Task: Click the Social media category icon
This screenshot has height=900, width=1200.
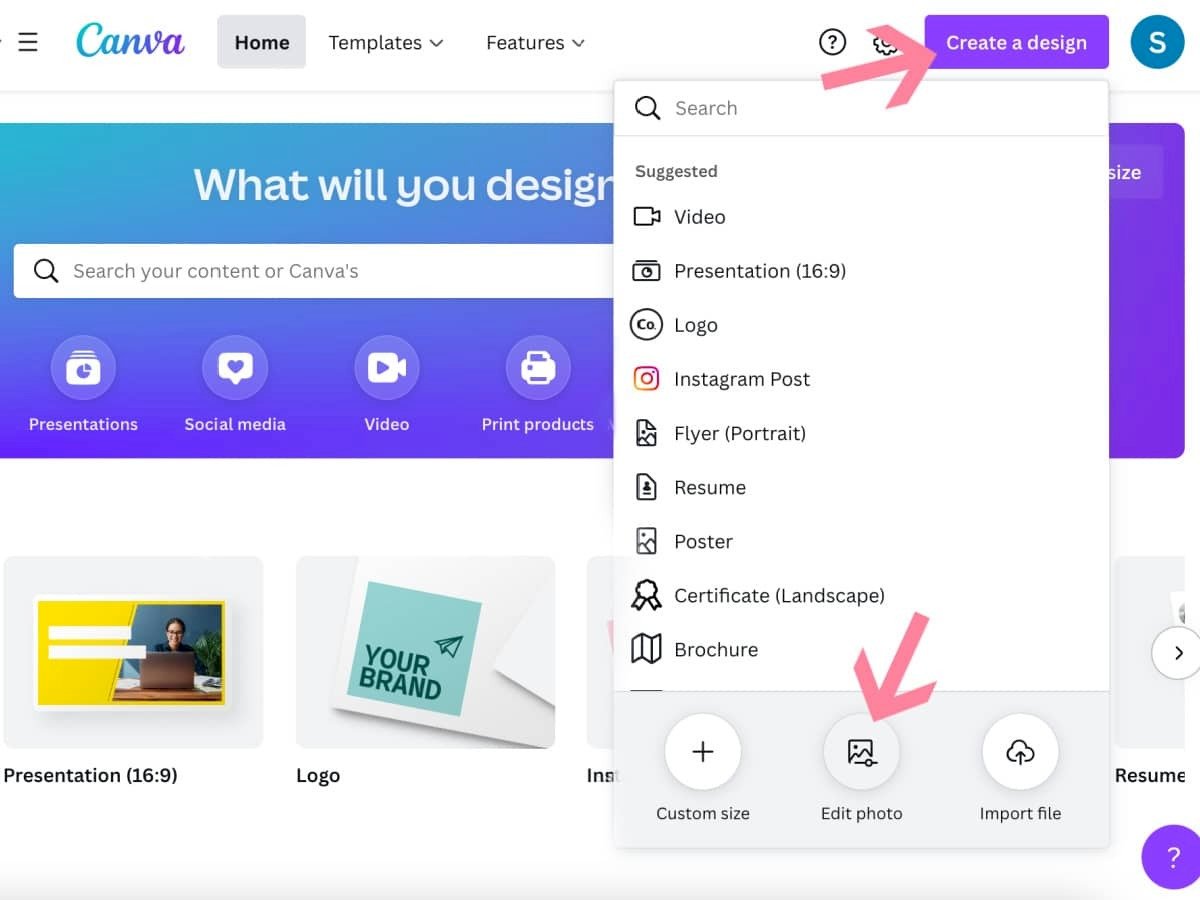Action: point(235,366)
